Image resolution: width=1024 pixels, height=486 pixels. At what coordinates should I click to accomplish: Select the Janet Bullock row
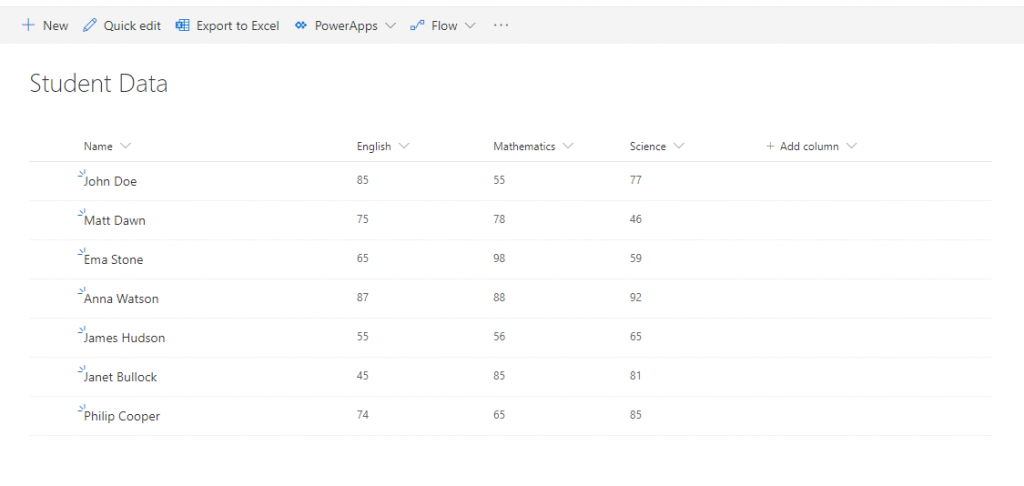pos(511,377)
